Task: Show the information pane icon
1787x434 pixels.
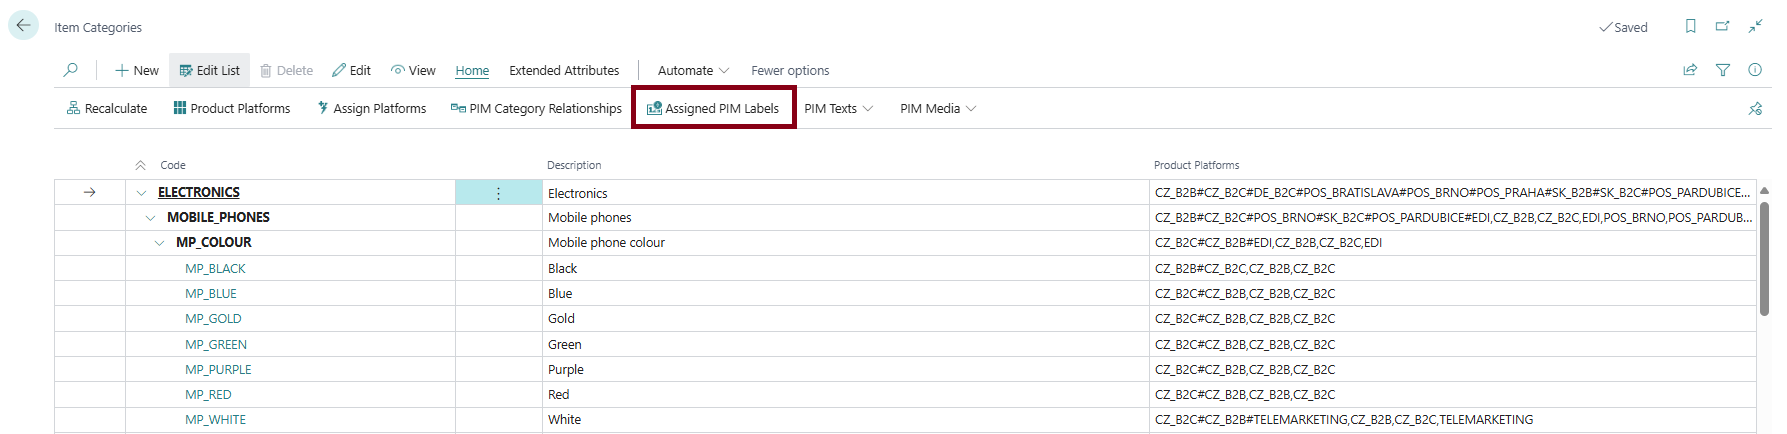Action: point(1755,70)
